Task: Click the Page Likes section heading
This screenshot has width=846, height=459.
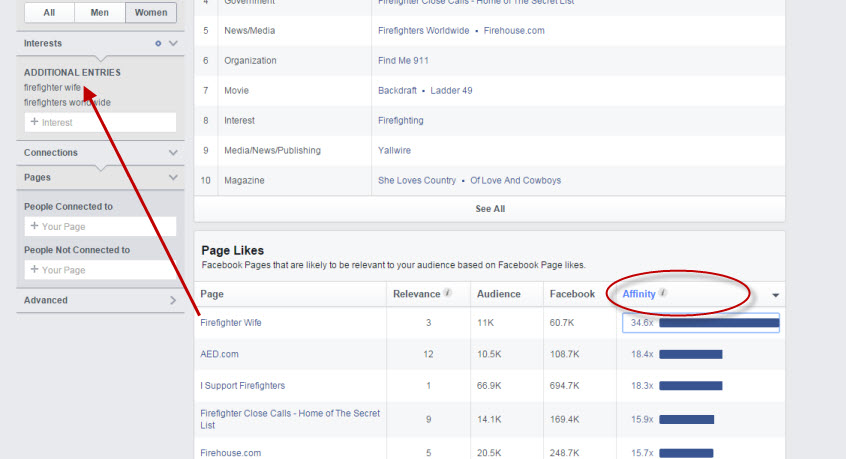Action: point(233,250)
